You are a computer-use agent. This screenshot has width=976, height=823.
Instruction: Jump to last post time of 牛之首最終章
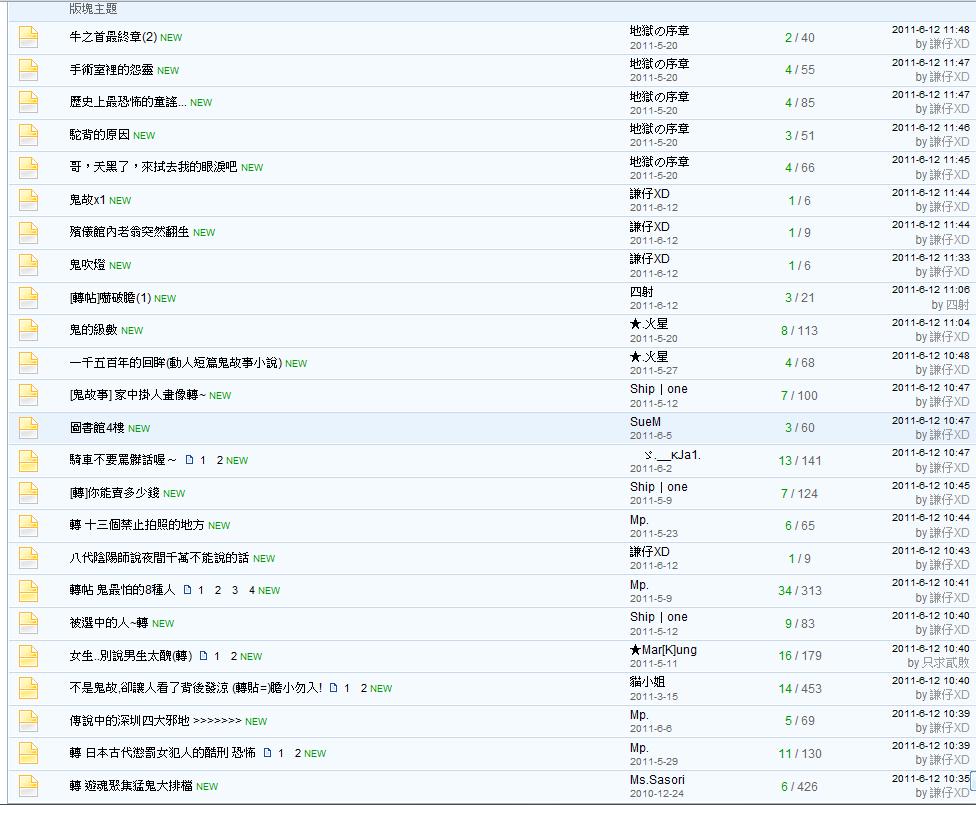930,30
